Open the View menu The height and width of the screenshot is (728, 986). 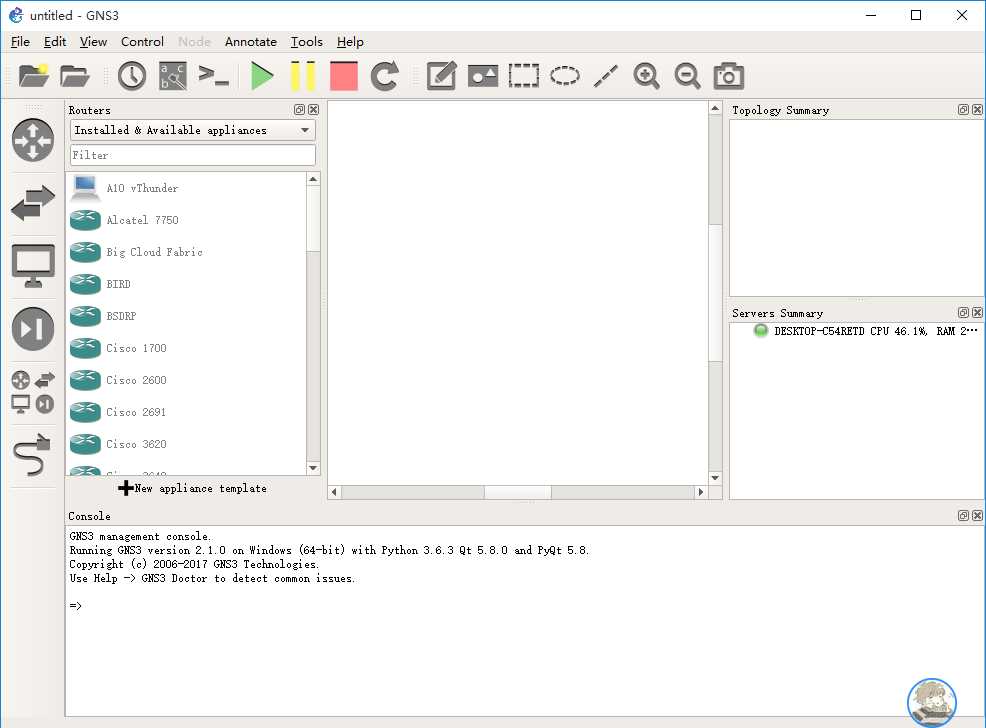pos(93,41)
